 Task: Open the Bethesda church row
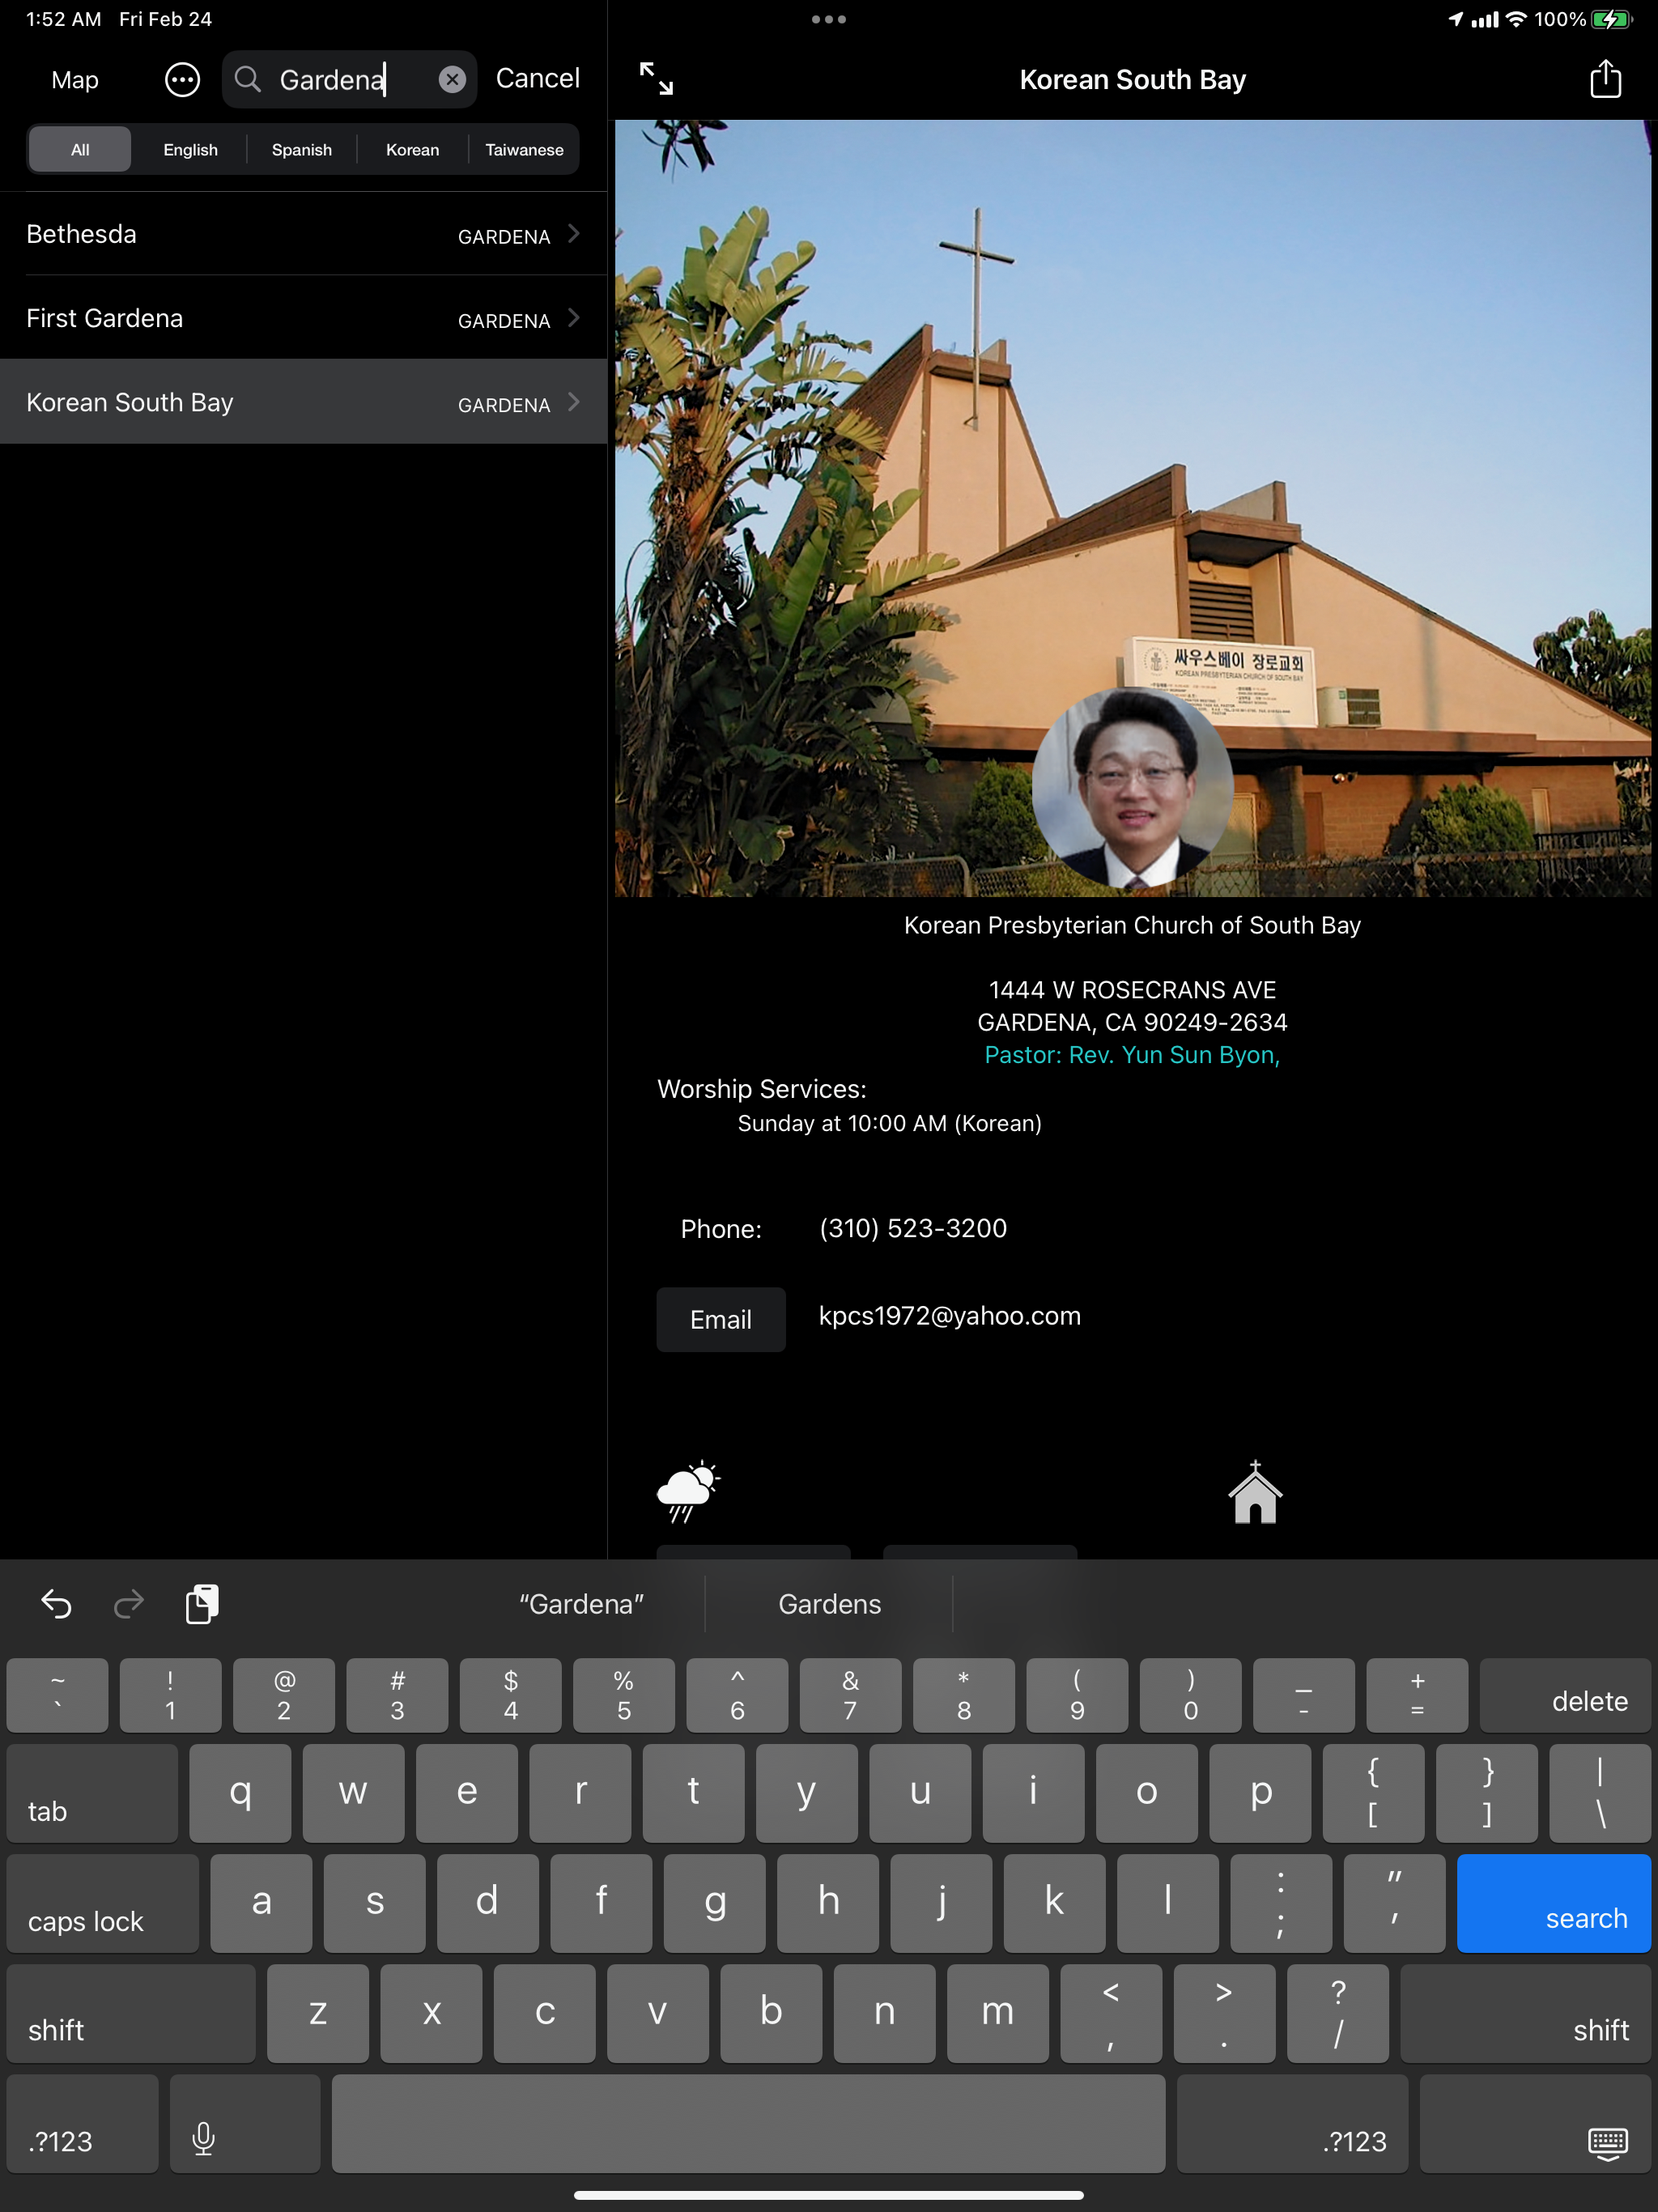click(x=303, y=234)
